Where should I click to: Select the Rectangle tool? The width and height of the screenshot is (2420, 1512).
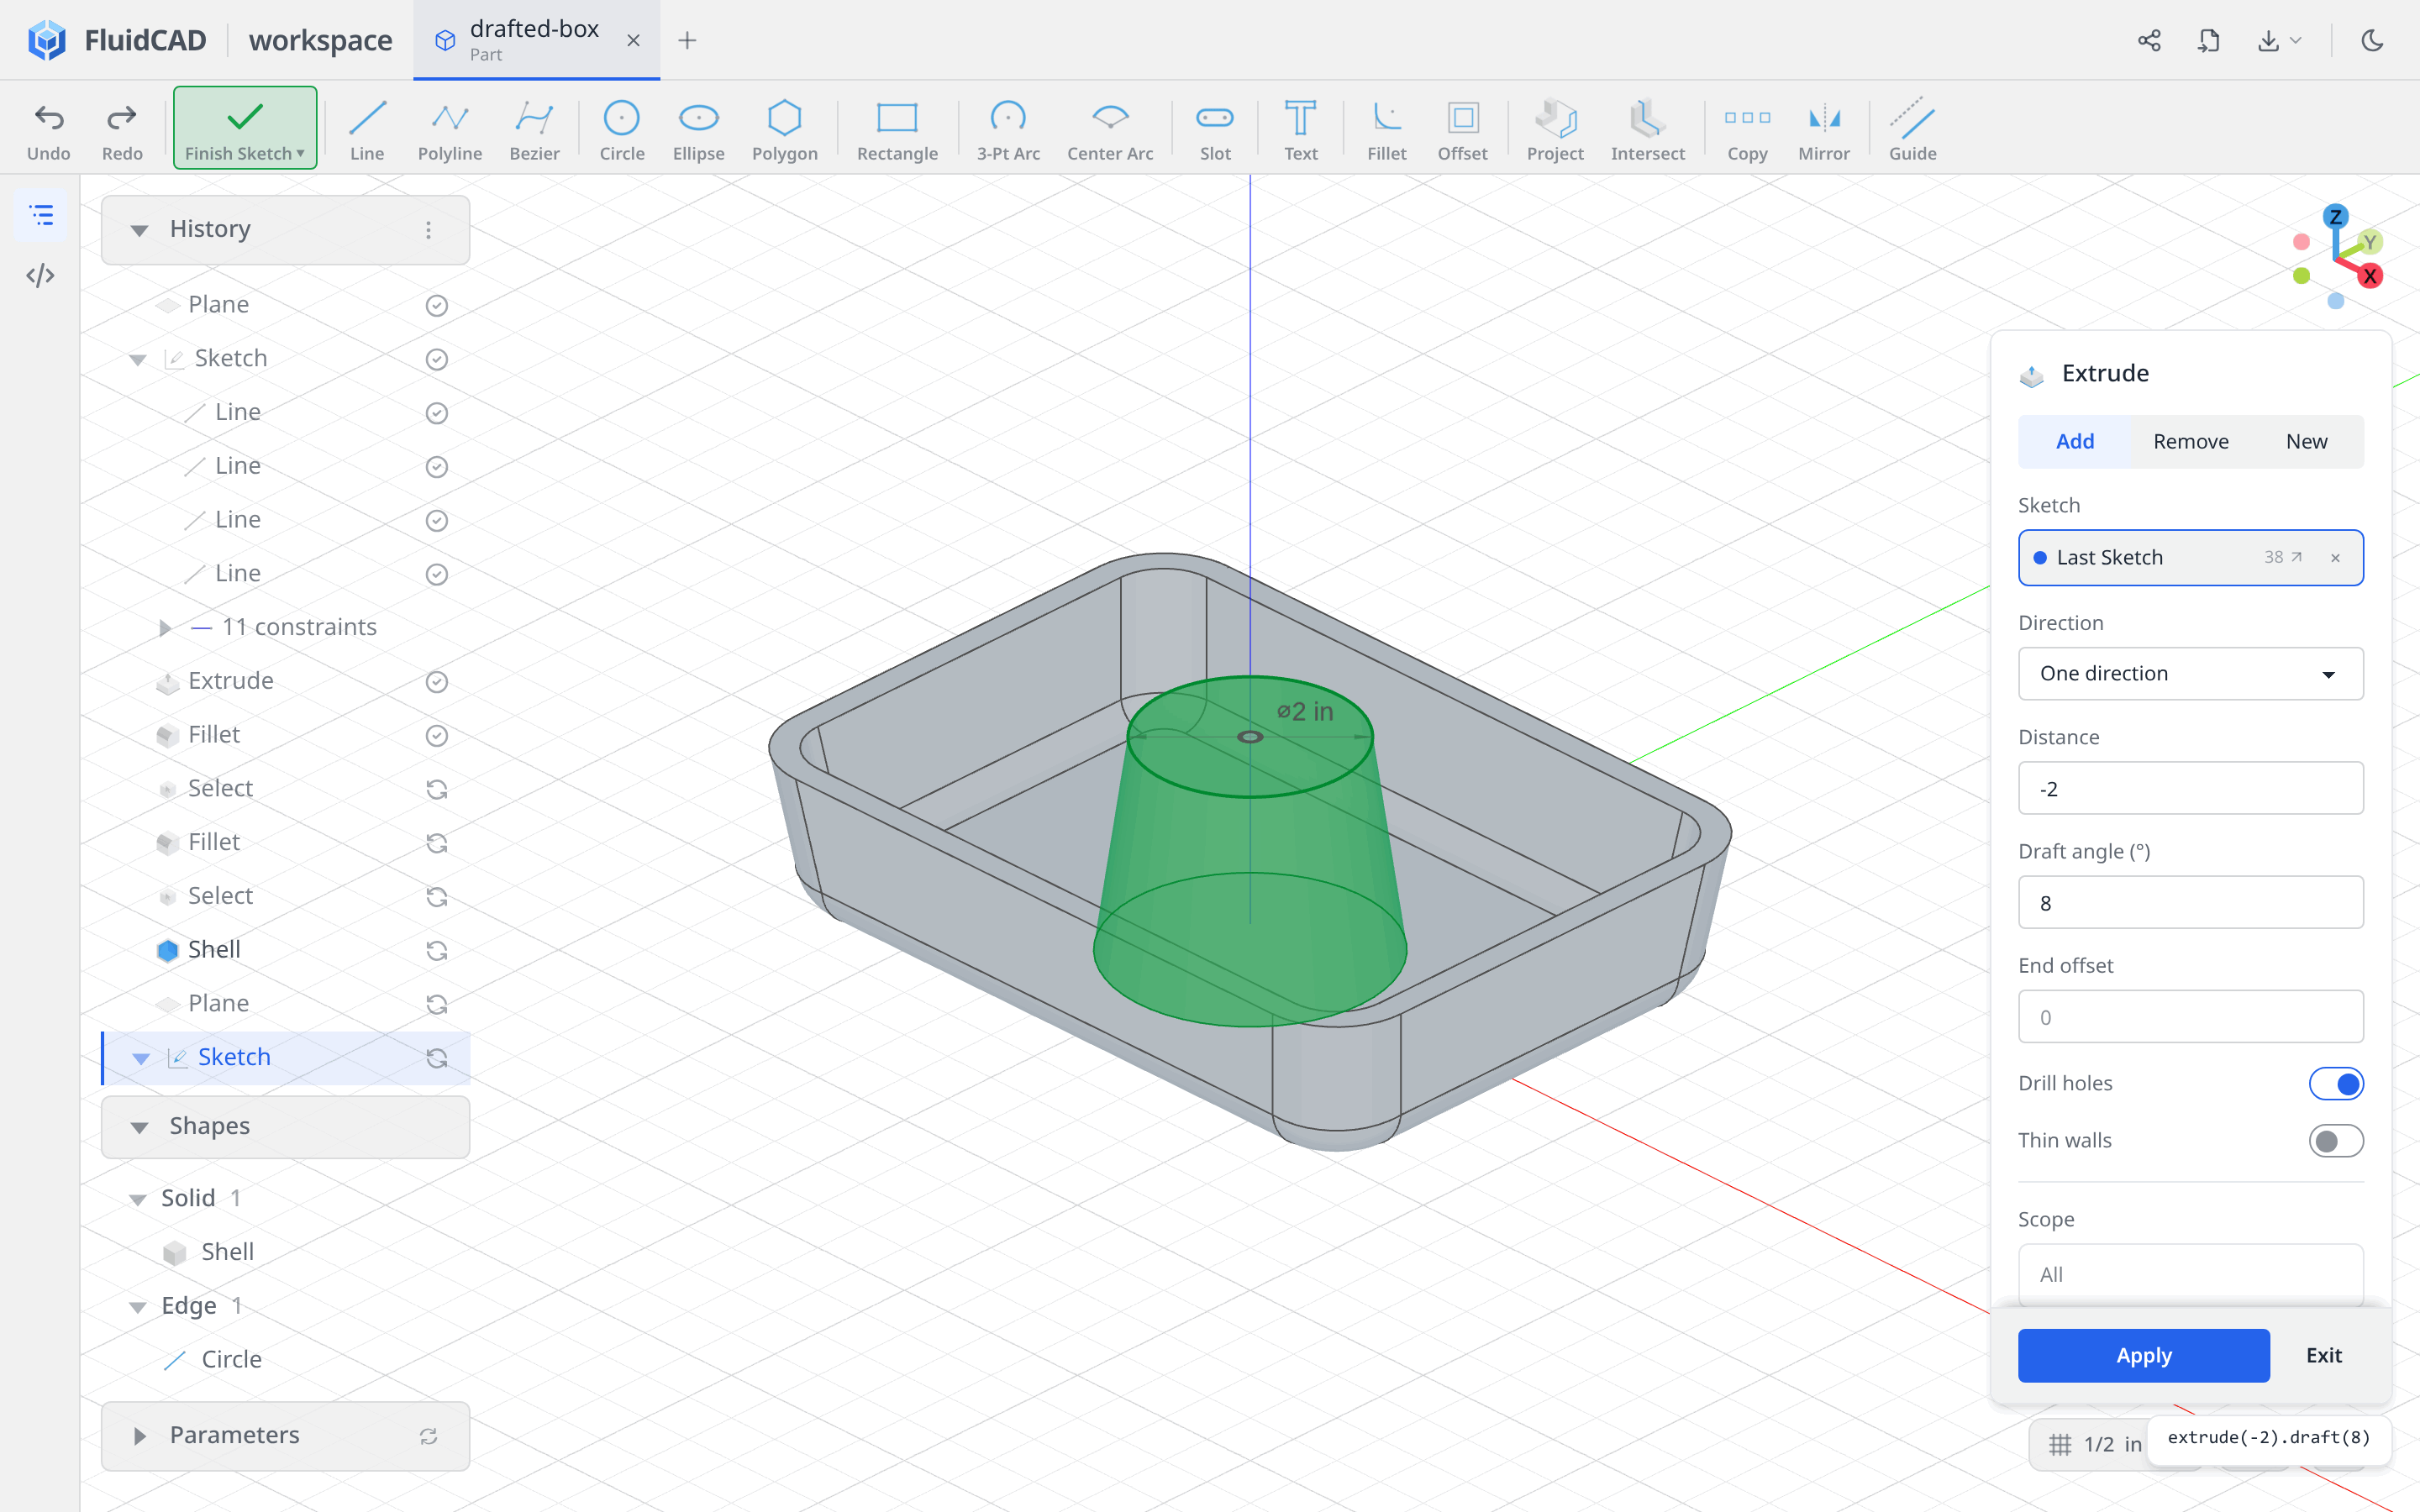(897, 130)
